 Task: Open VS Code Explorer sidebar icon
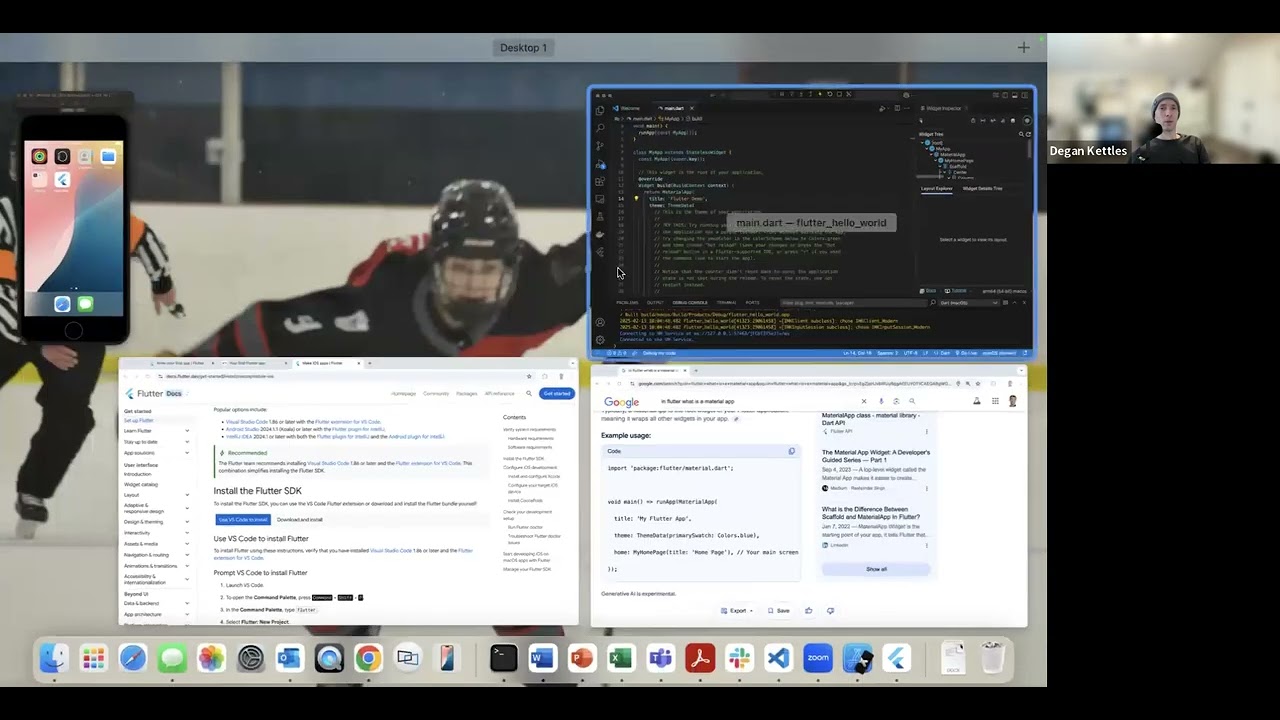tap(600, 110)
